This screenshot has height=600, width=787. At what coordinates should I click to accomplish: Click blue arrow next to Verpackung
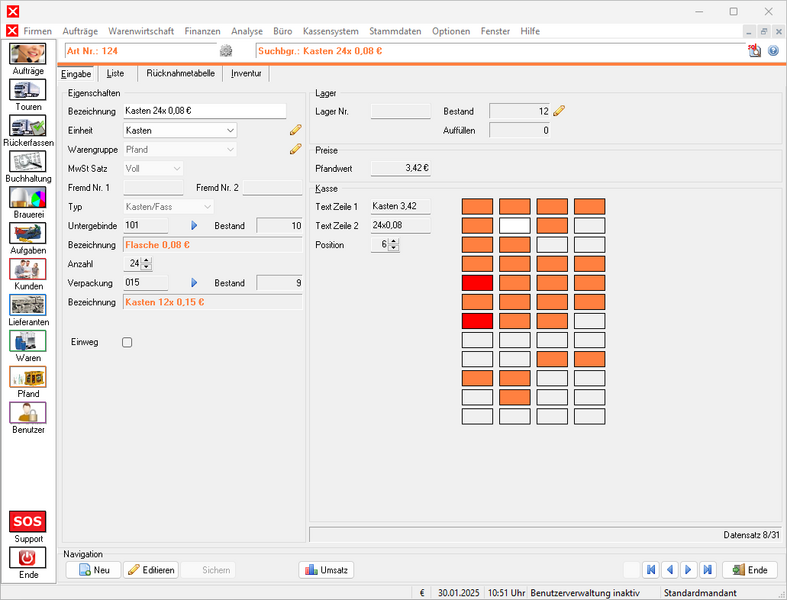195,283
